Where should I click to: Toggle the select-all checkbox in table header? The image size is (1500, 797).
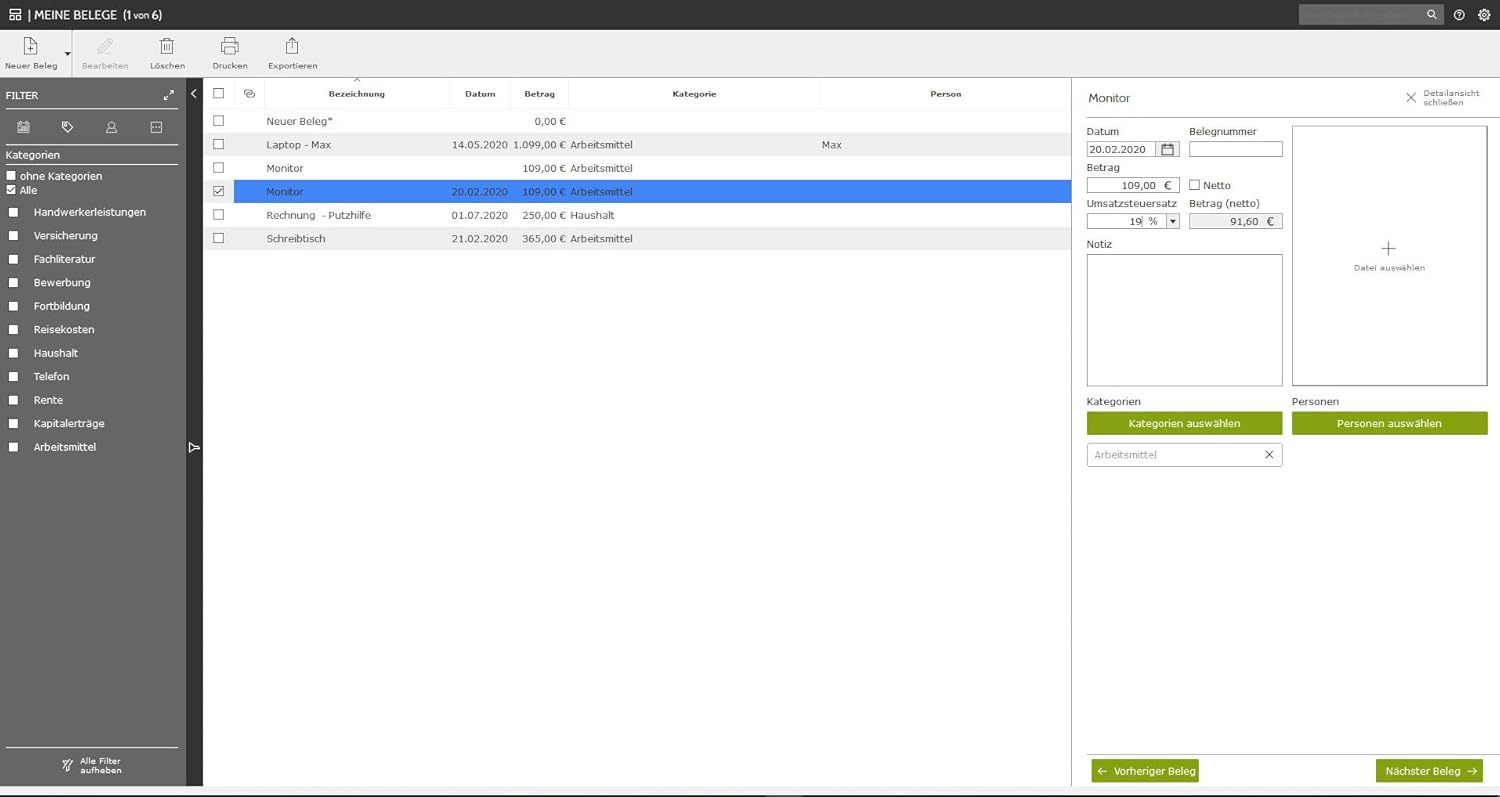(x=219, y=93)
